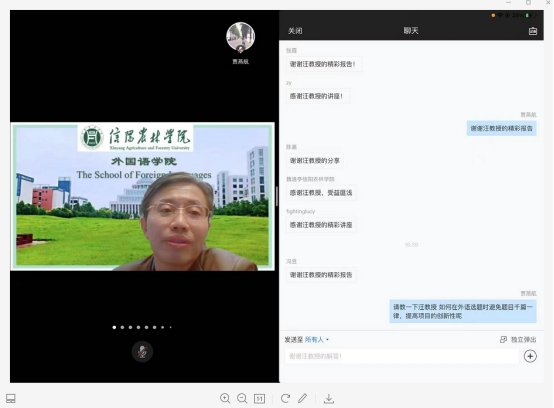Click the zoom in magnifier icon

point(225,398)
